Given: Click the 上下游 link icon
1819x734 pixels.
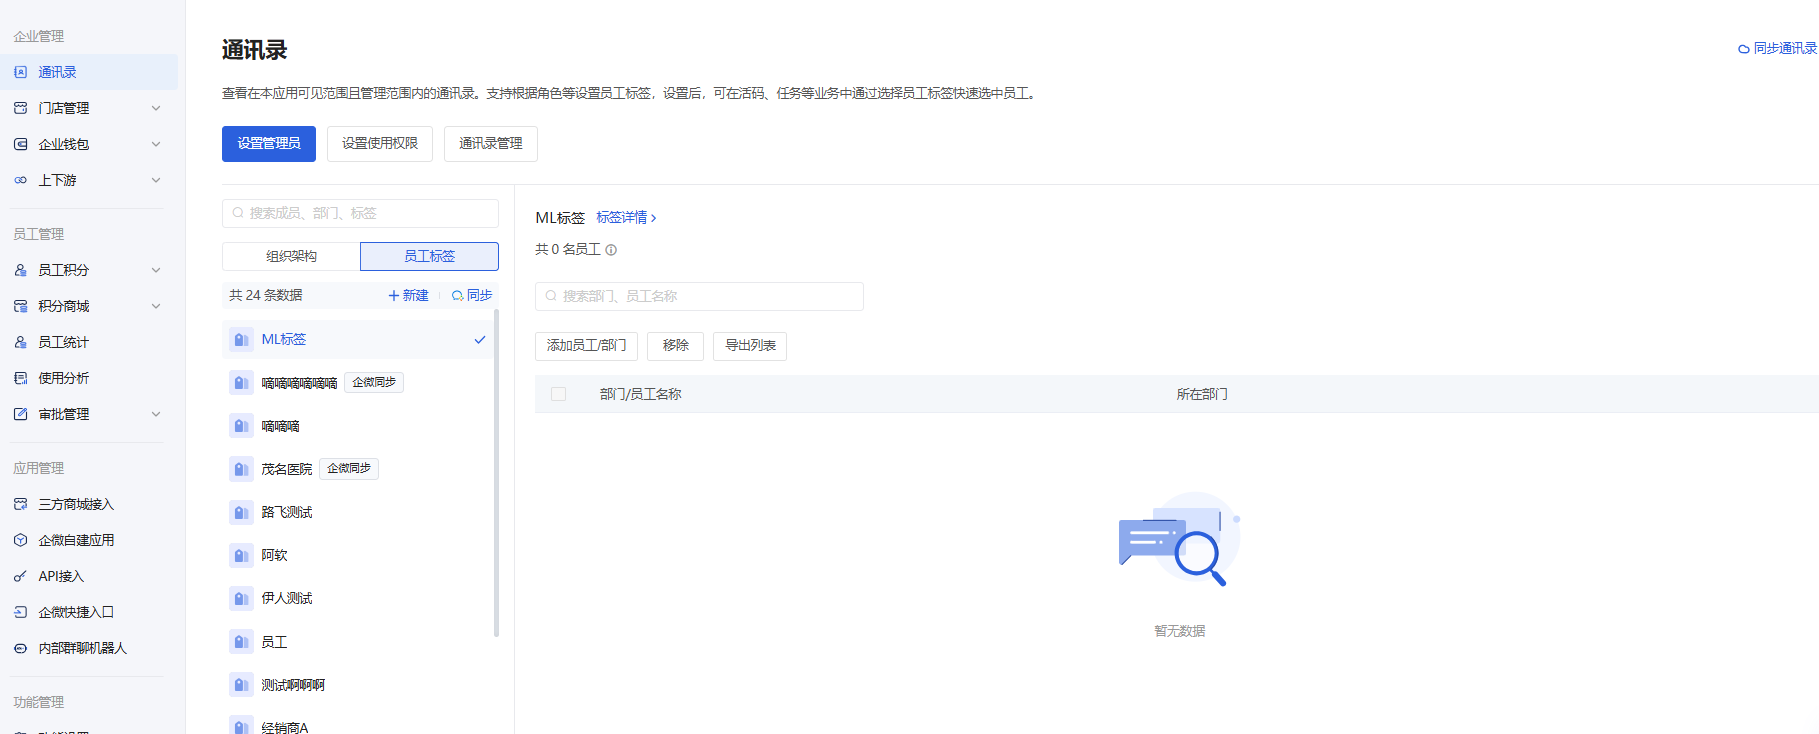Looking at the screenshot, I should pyautogui.click(x=20, y=180).
